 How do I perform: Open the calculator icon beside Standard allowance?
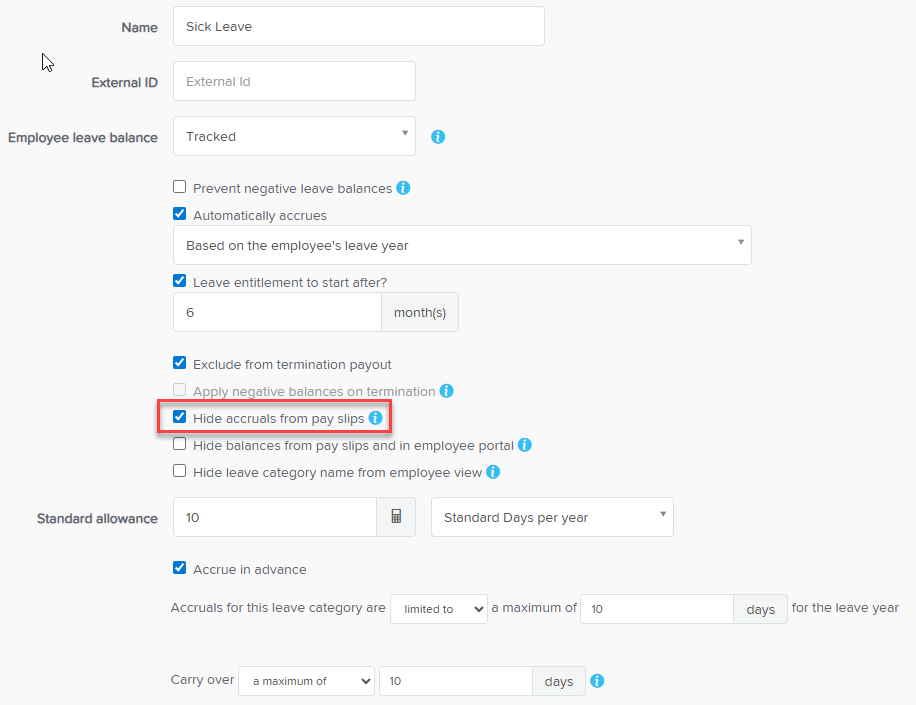(x=396, y=517)
